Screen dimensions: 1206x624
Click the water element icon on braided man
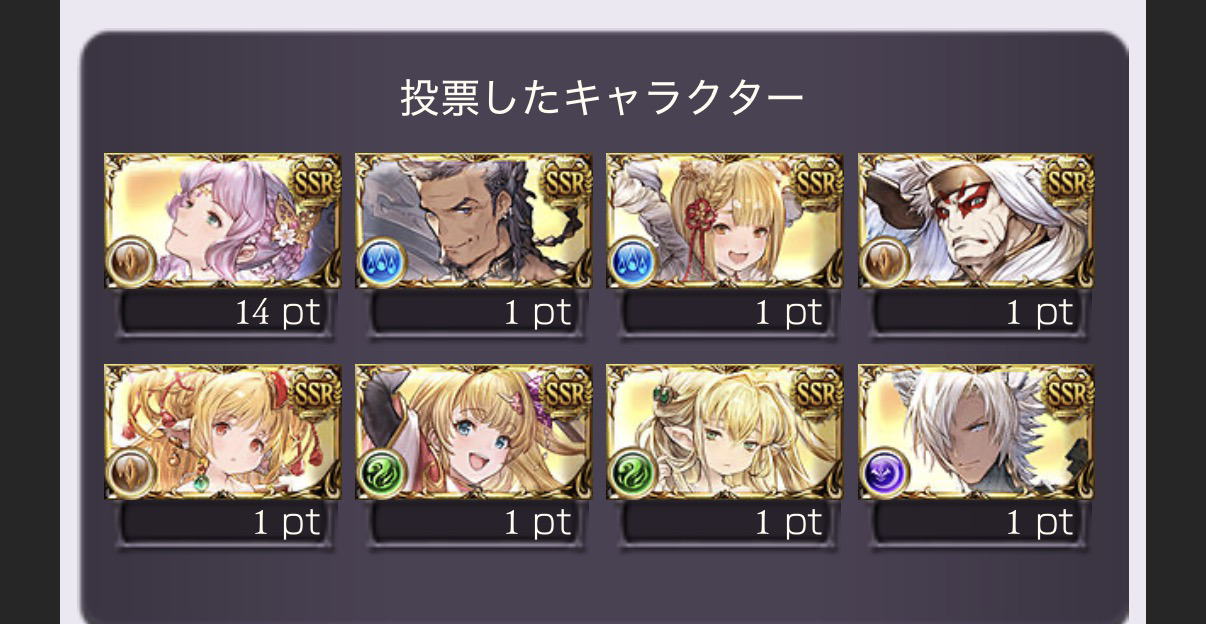381,262
